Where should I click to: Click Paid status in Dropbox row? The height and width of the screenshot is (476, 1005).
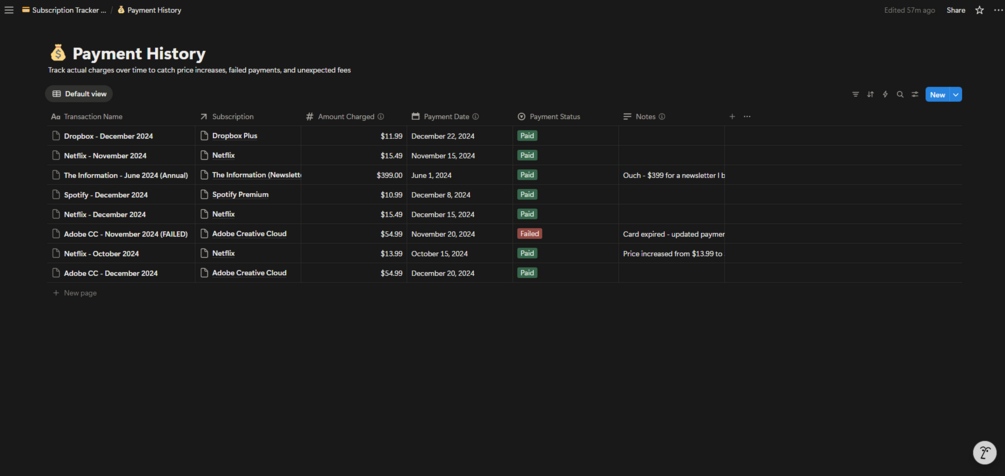click(x=527, y=136)
